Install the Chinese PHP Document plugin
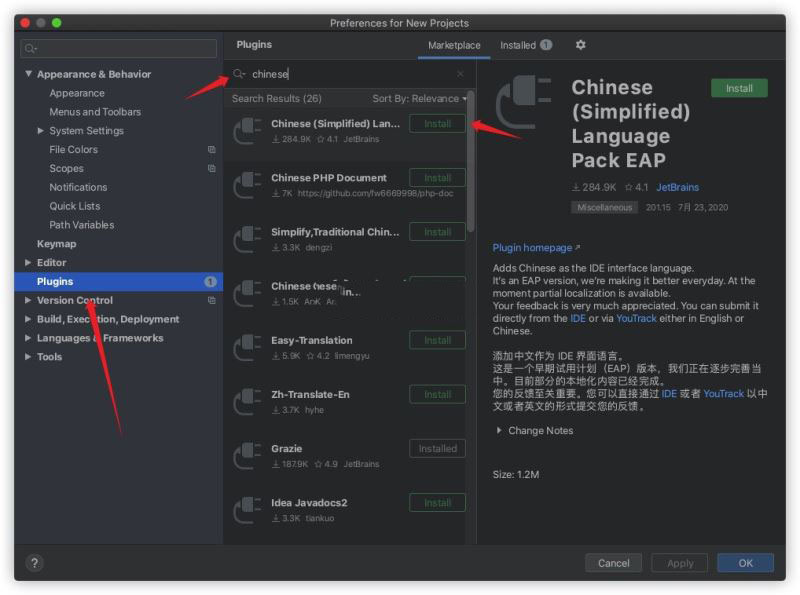 click(x=437, y=178)
